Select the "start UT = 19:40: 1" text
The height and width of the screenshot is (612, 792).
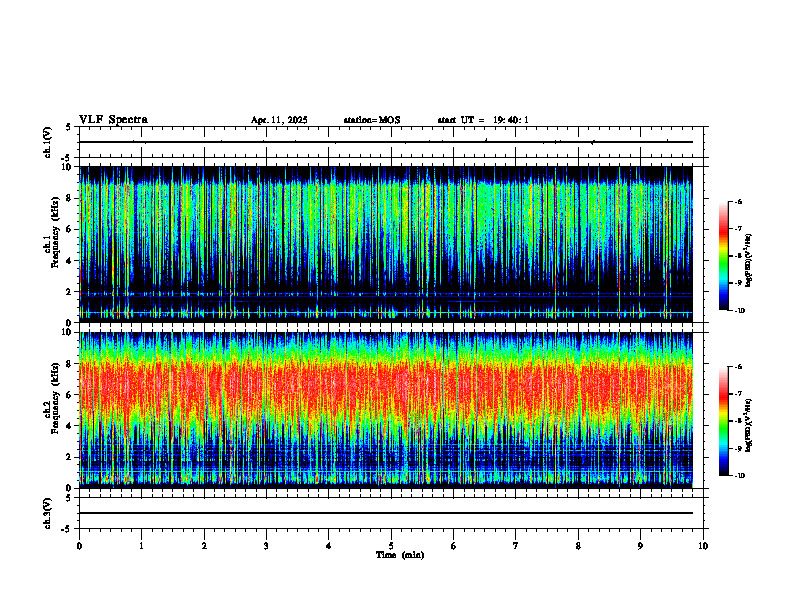(x=483, y=120)
